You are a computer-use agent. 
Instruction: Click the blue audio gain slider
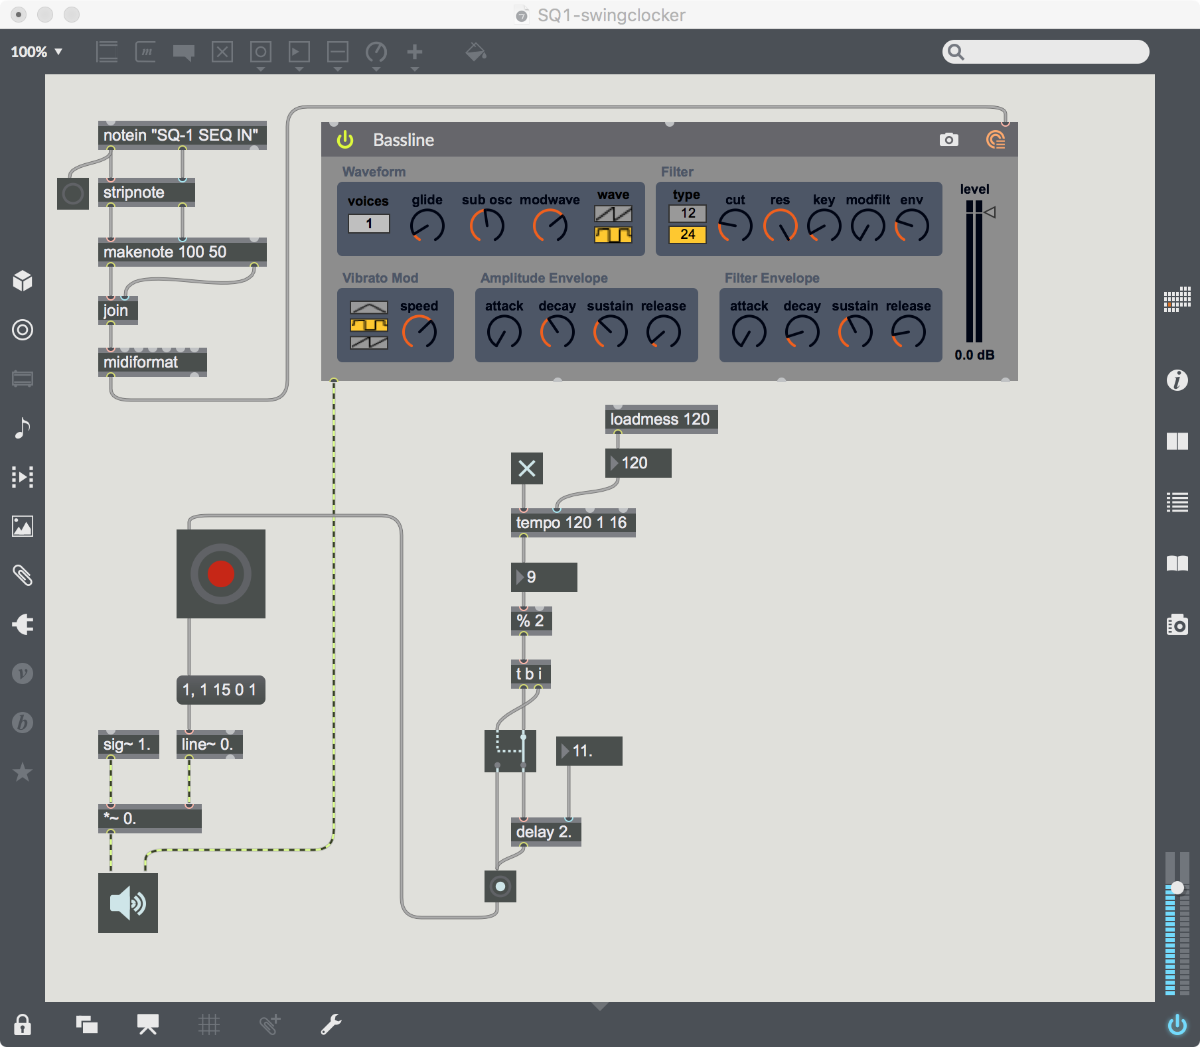(x=1177, y=923)
